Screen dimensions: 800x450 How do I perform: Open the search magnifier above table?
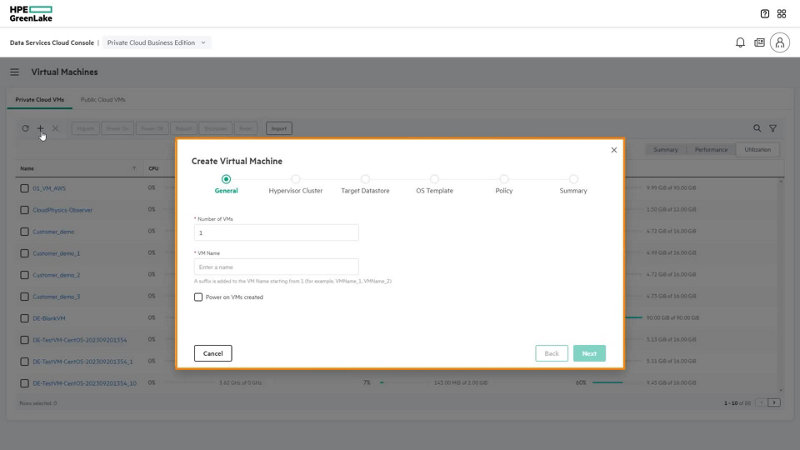(x=757, y=128)
